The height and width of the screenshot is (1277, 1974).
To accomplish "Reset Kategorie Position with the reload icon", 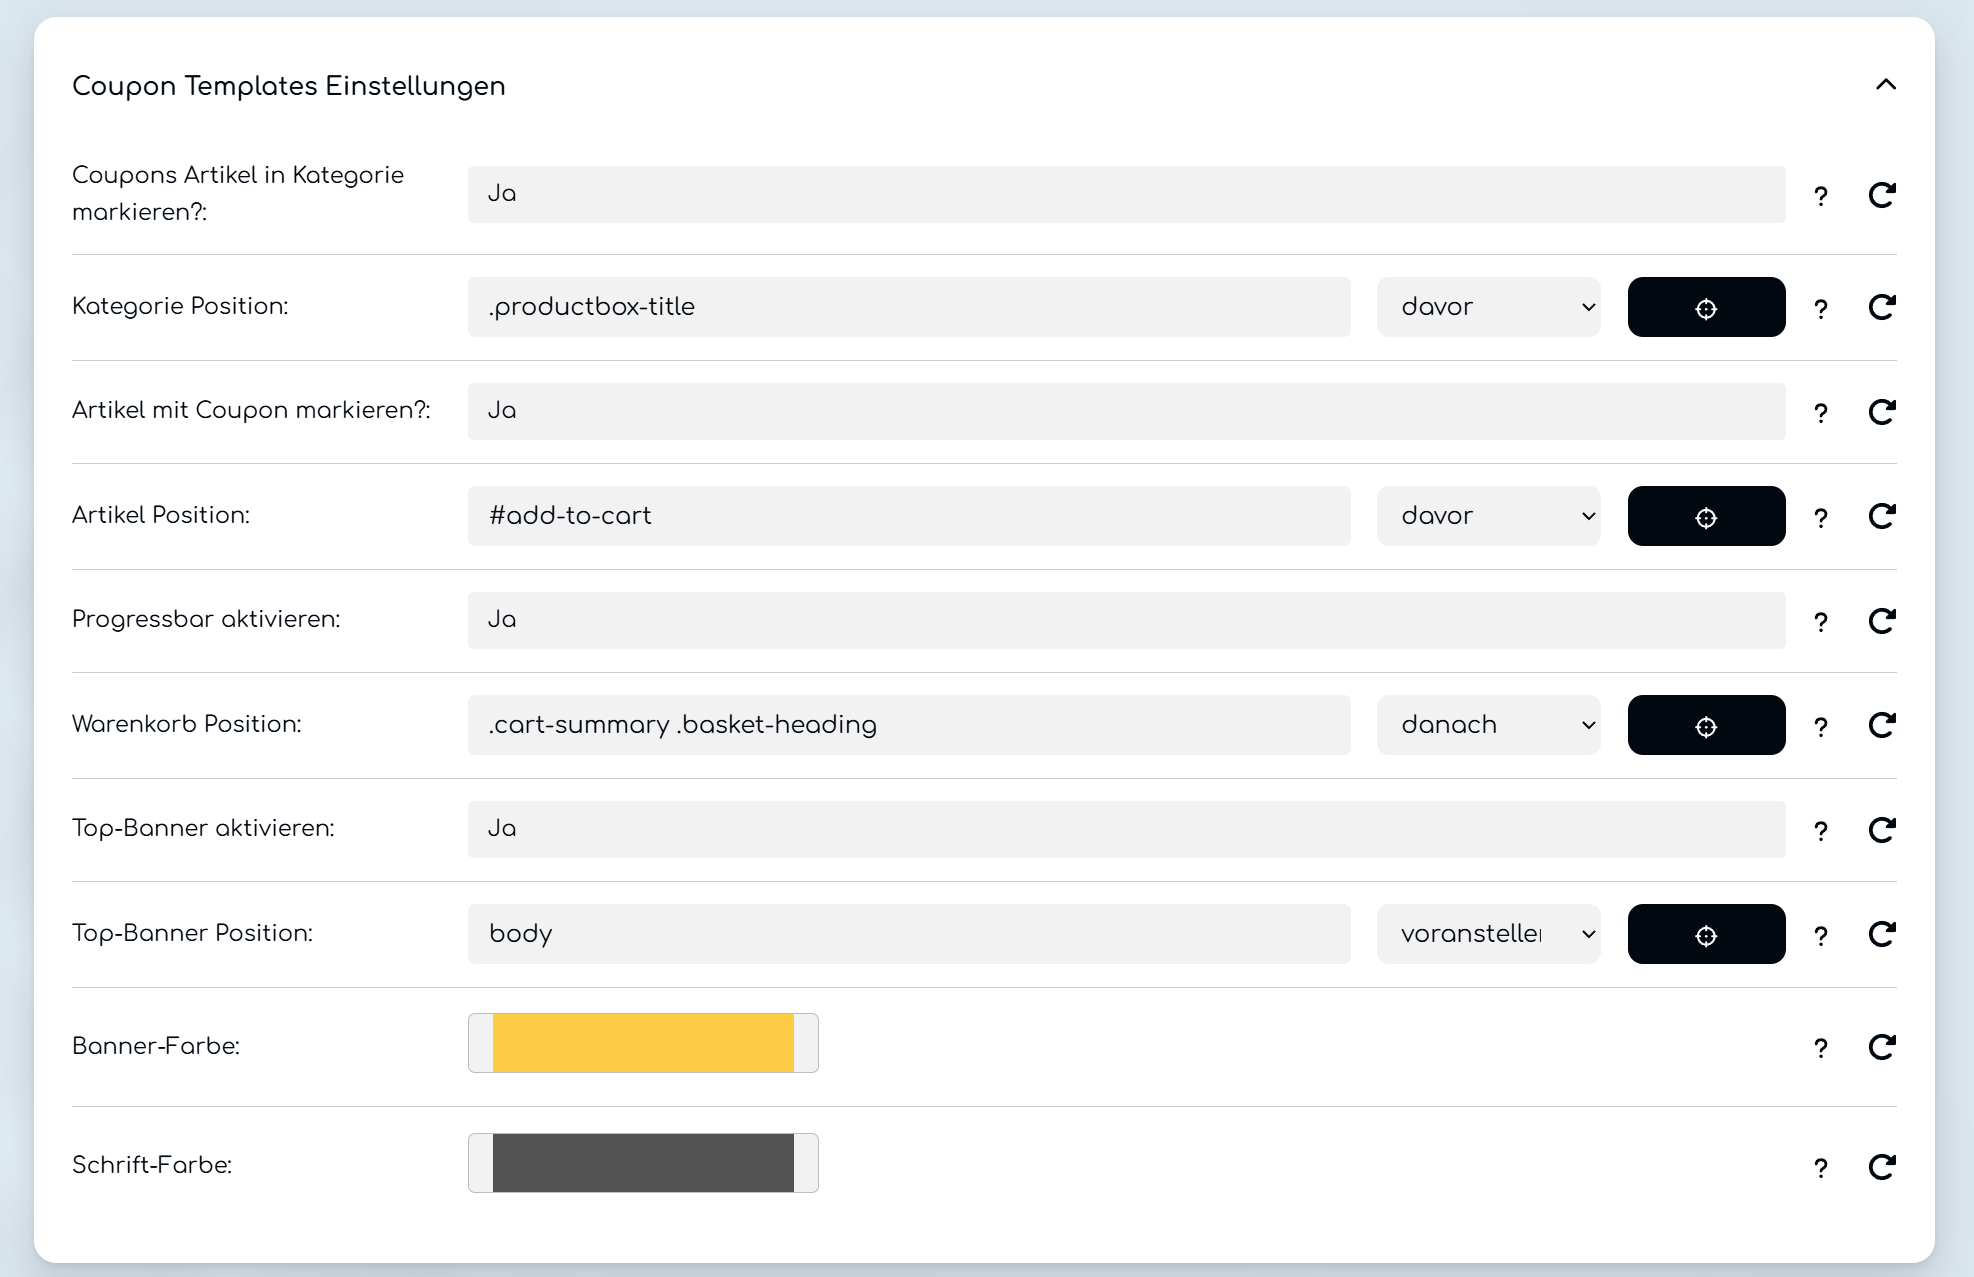I will (x=1882, y=308).
